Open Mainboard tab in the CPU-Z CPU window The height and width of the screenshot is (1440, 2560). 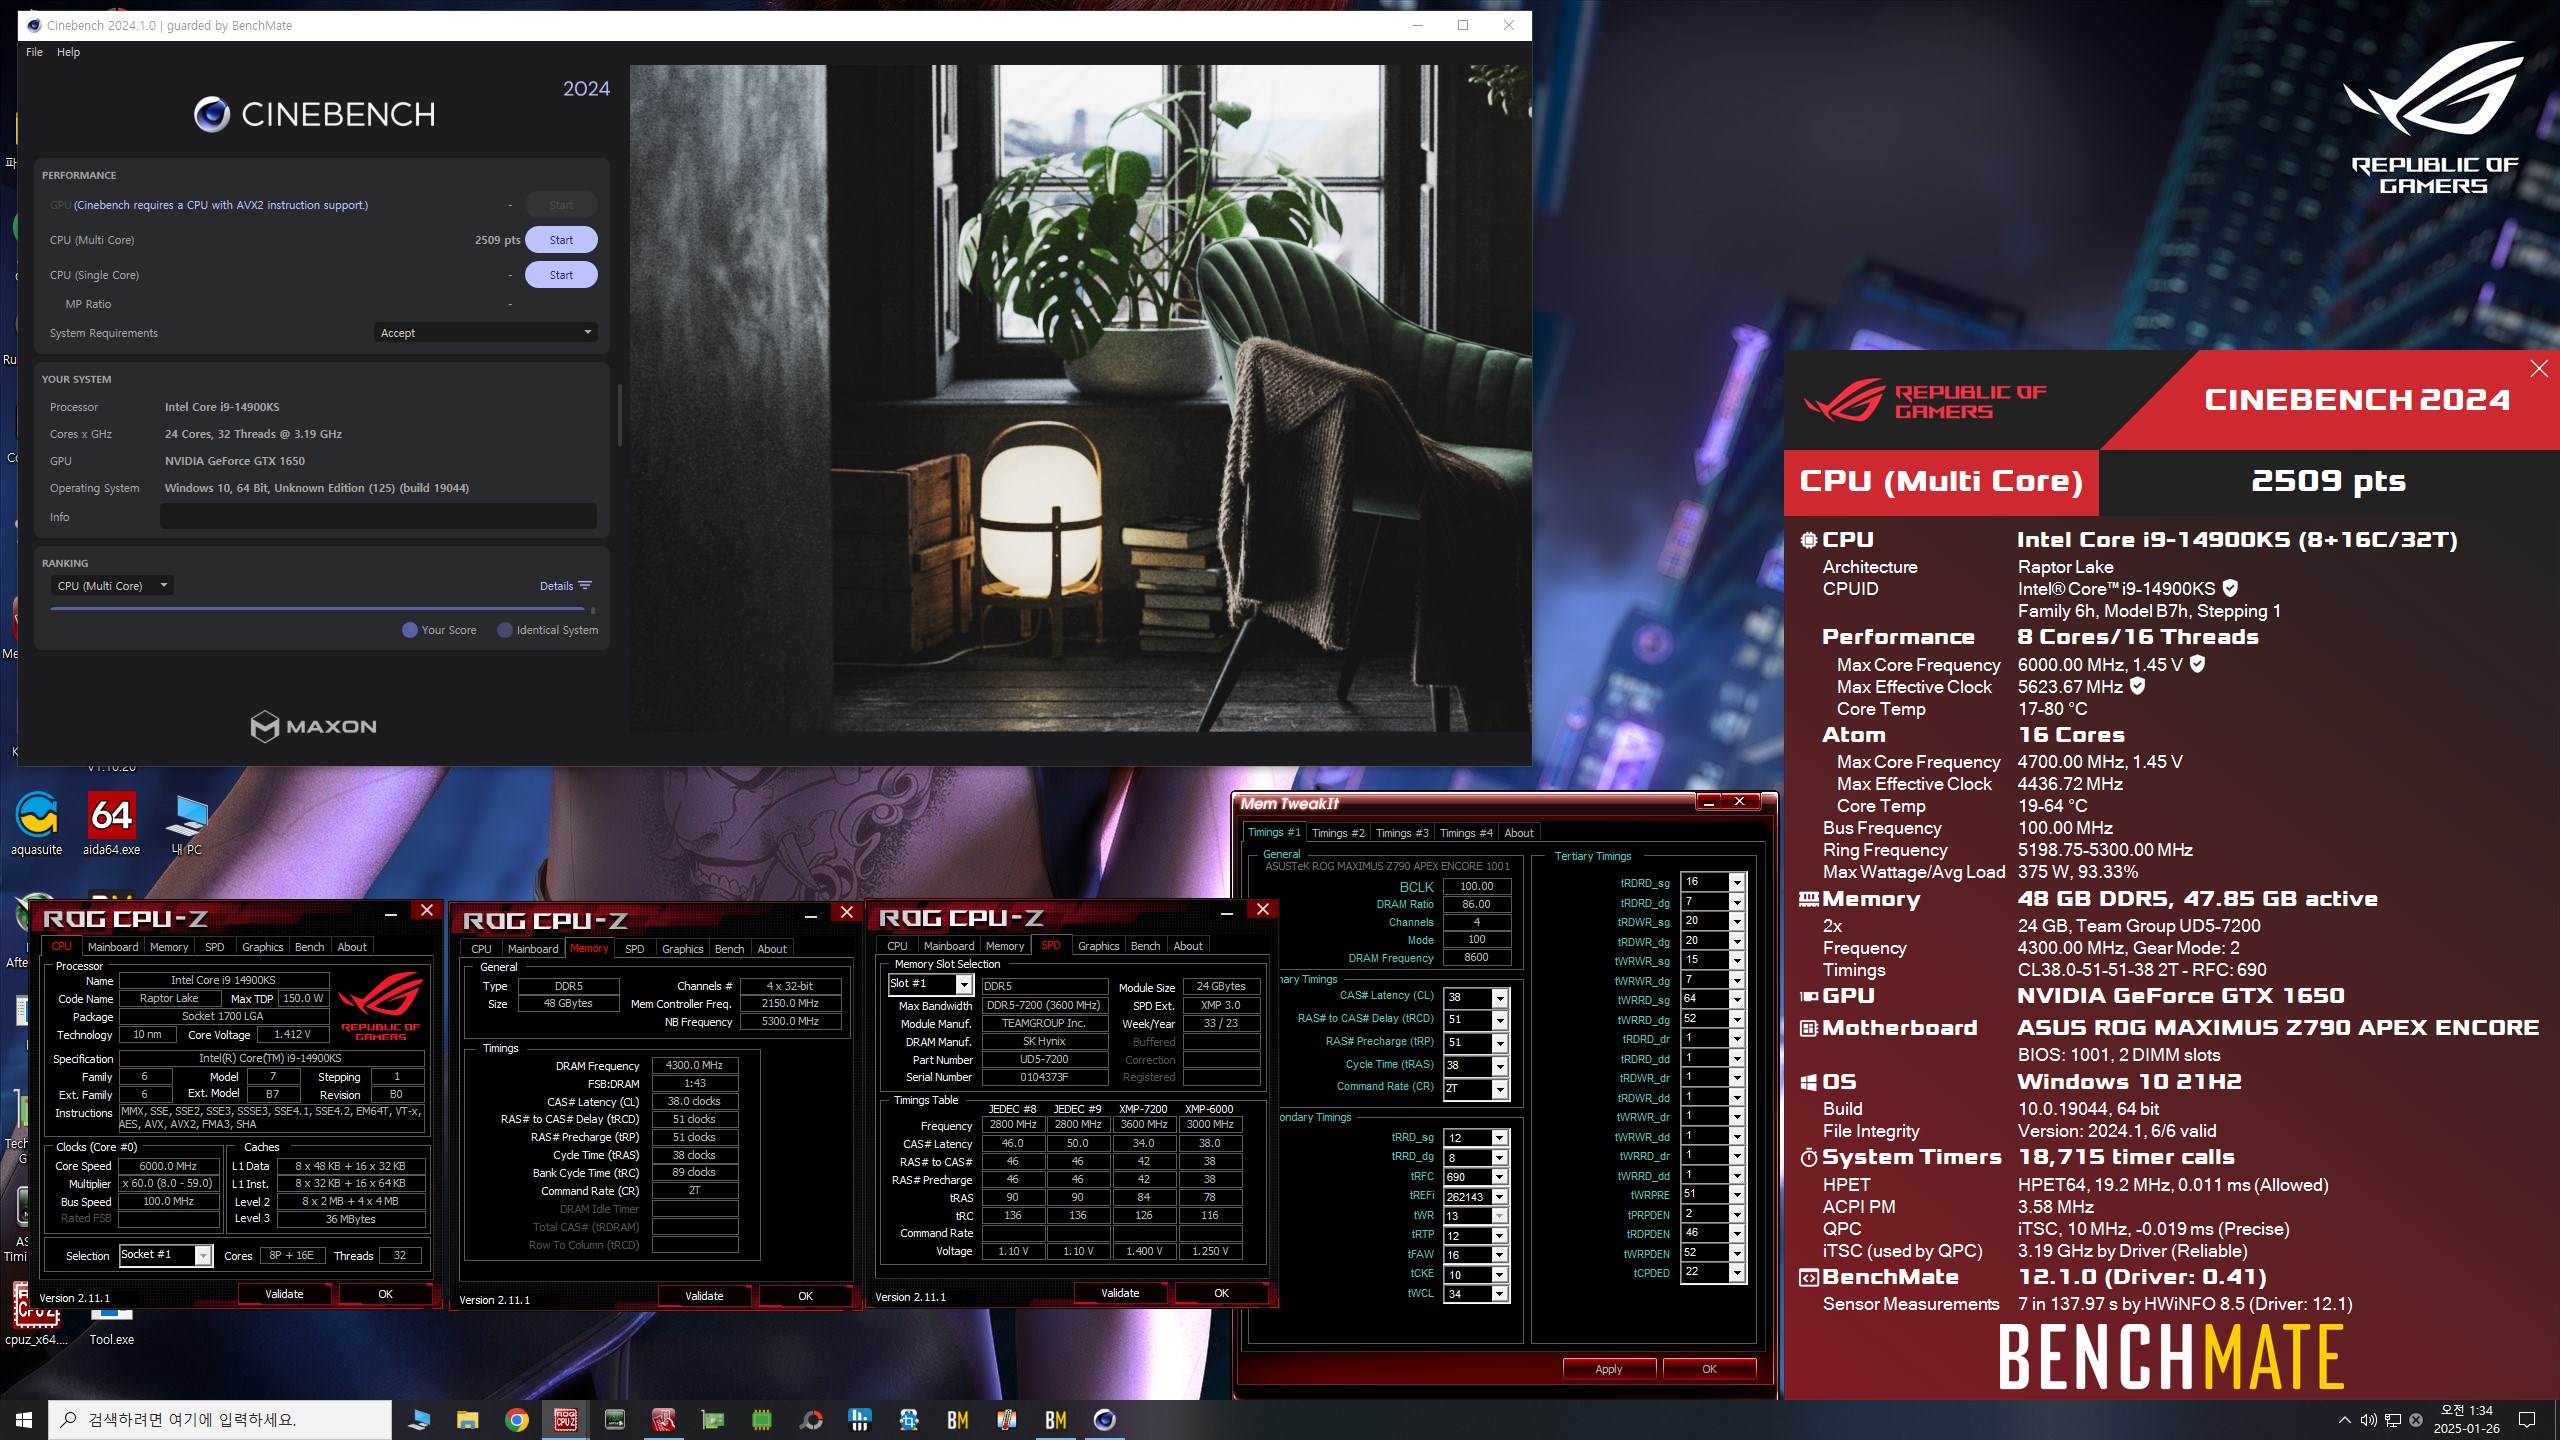pyautogui.click(x=112, y=947)
